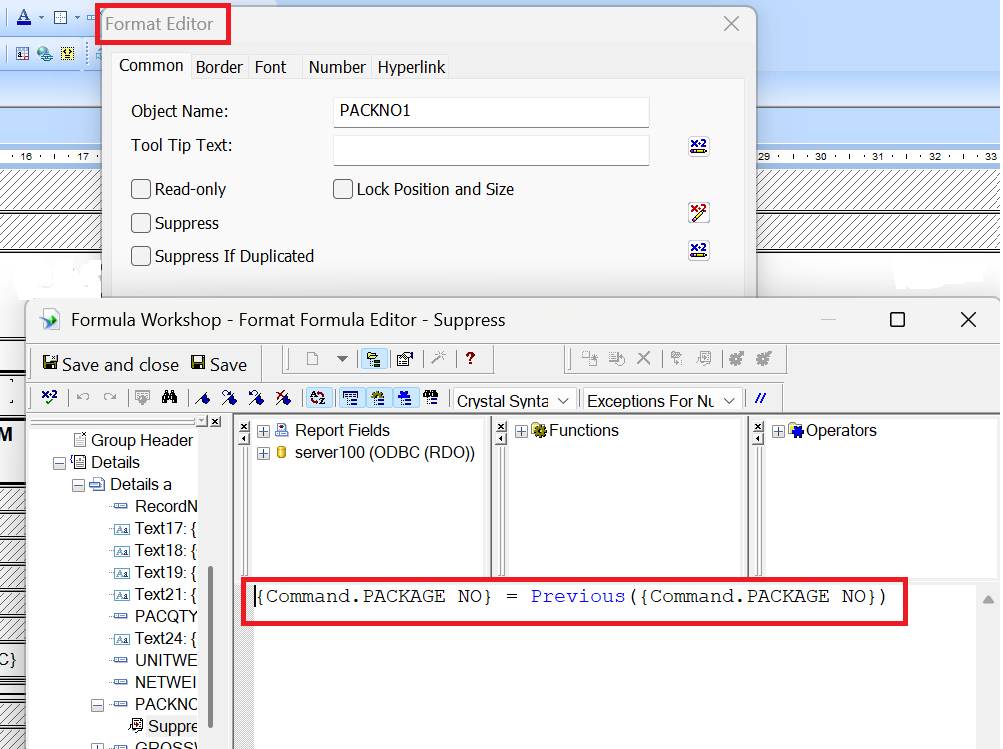Click the hyperlink globe icon on the toolbar
1003x749 pixels.
tap(42, 53)
